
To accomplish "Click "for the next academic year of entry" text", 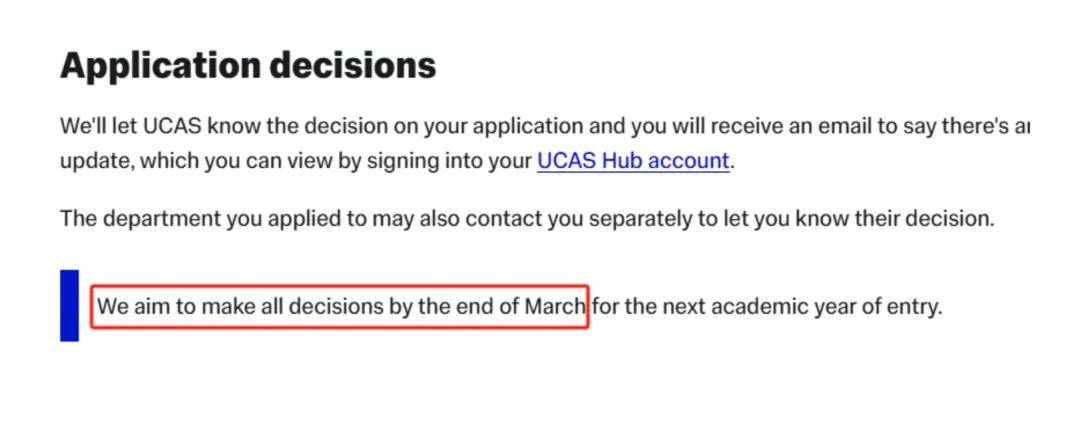I will coord(767,306).
